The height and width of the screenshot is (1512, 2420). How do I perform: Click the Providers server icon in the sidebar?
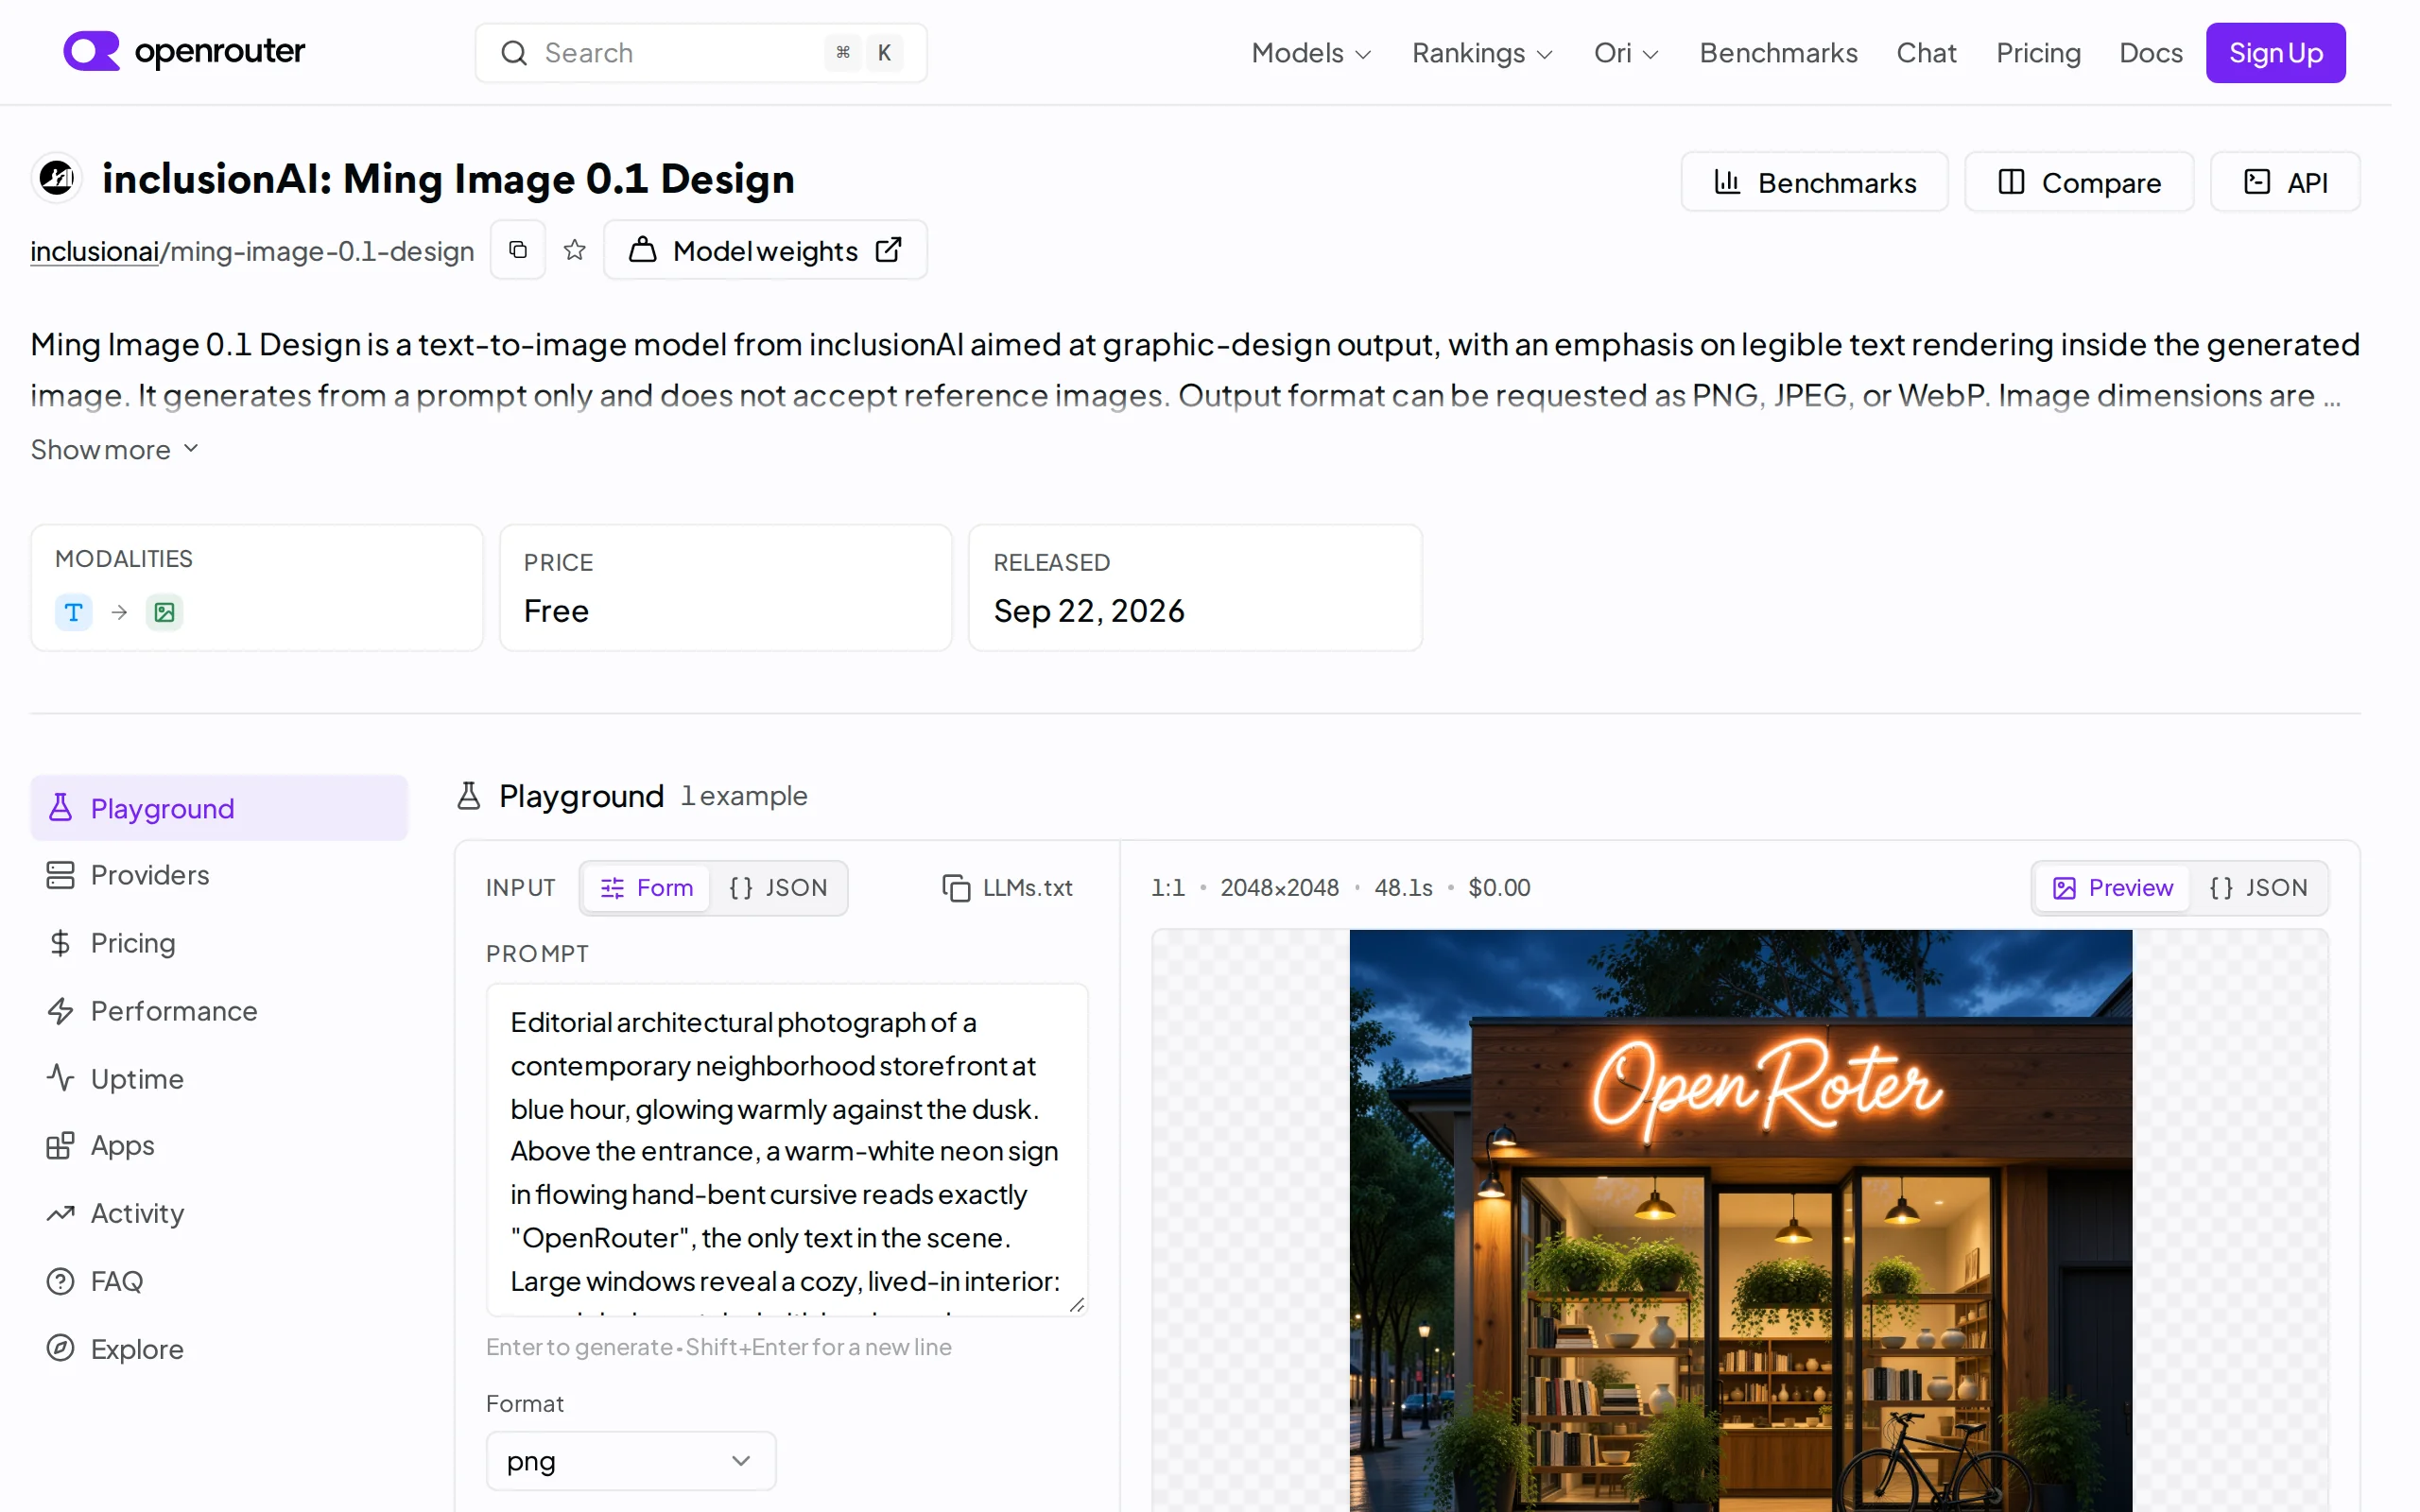[61, 875]
